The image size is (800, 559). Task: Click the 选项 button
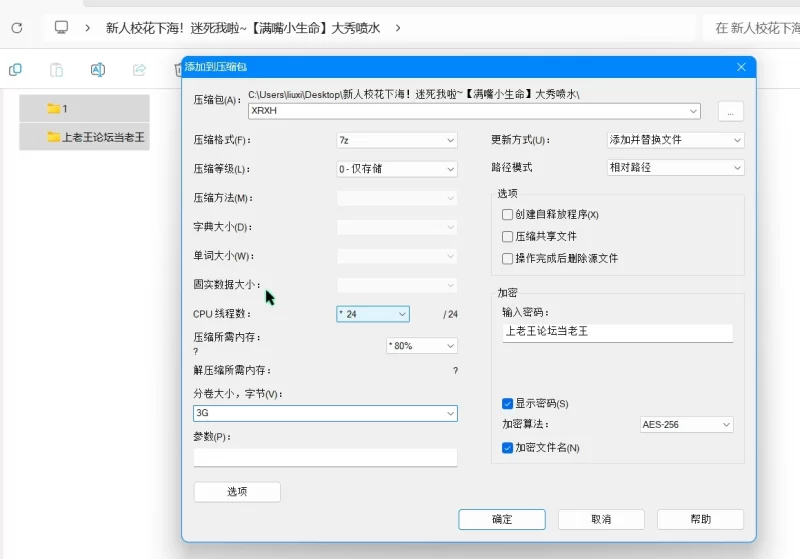(x=237, y=492)
